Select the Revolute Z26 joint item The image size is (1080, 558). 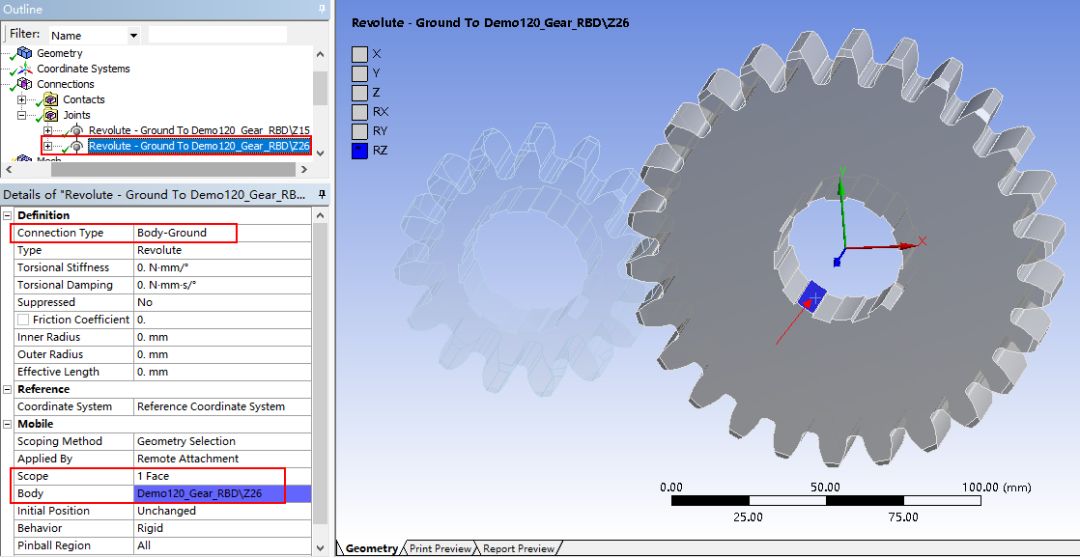click(x=199, y=146)
